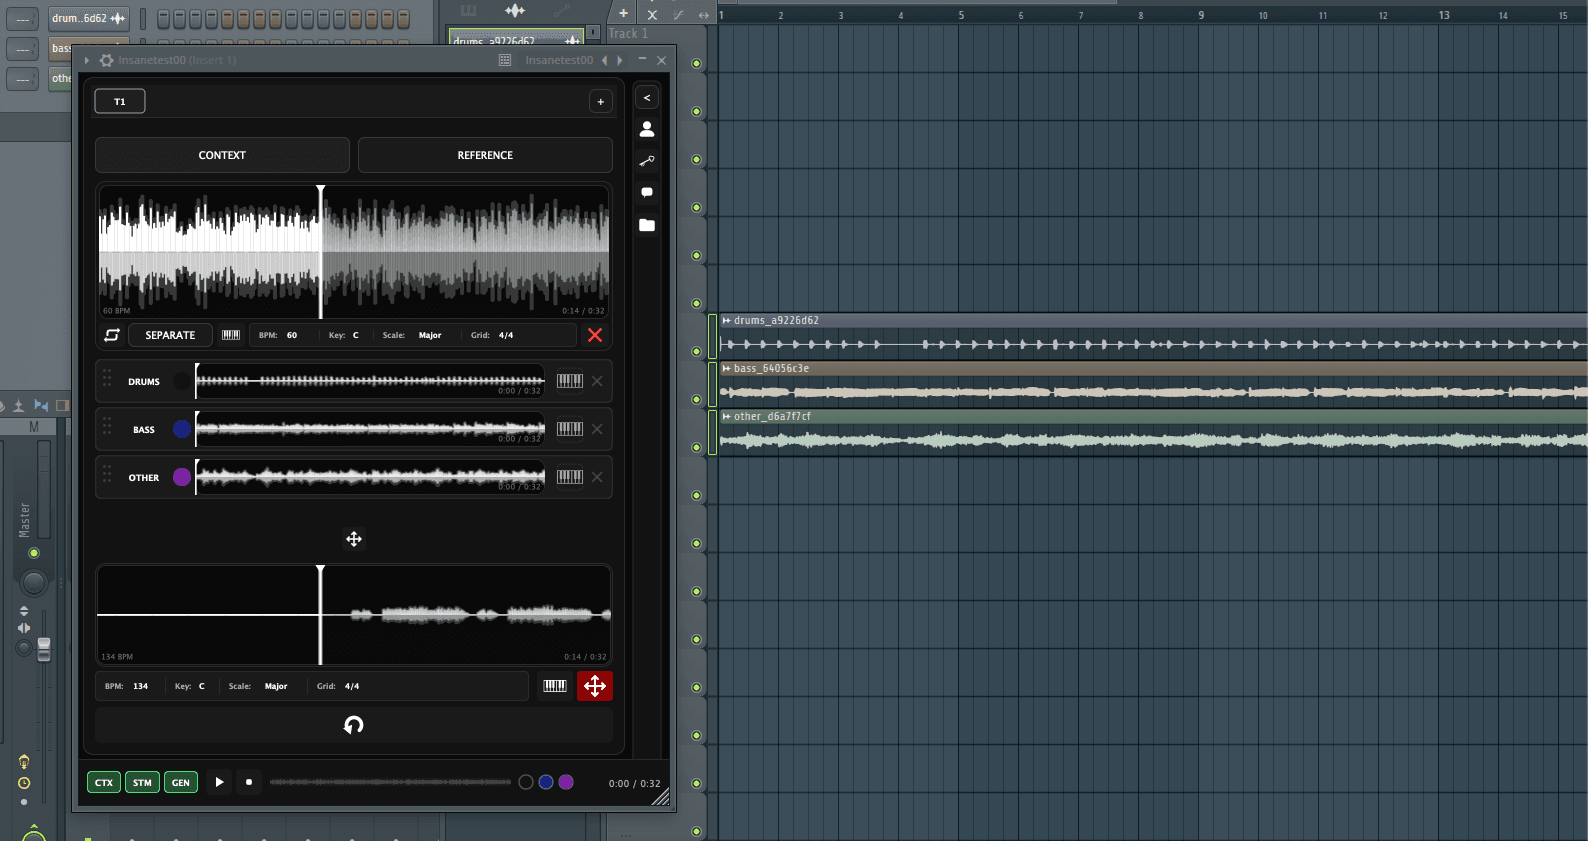Toggle the CTX button in bottom bar
Image resolution: width=1588 pixels, height=841 pixels.
coord(104,783)
